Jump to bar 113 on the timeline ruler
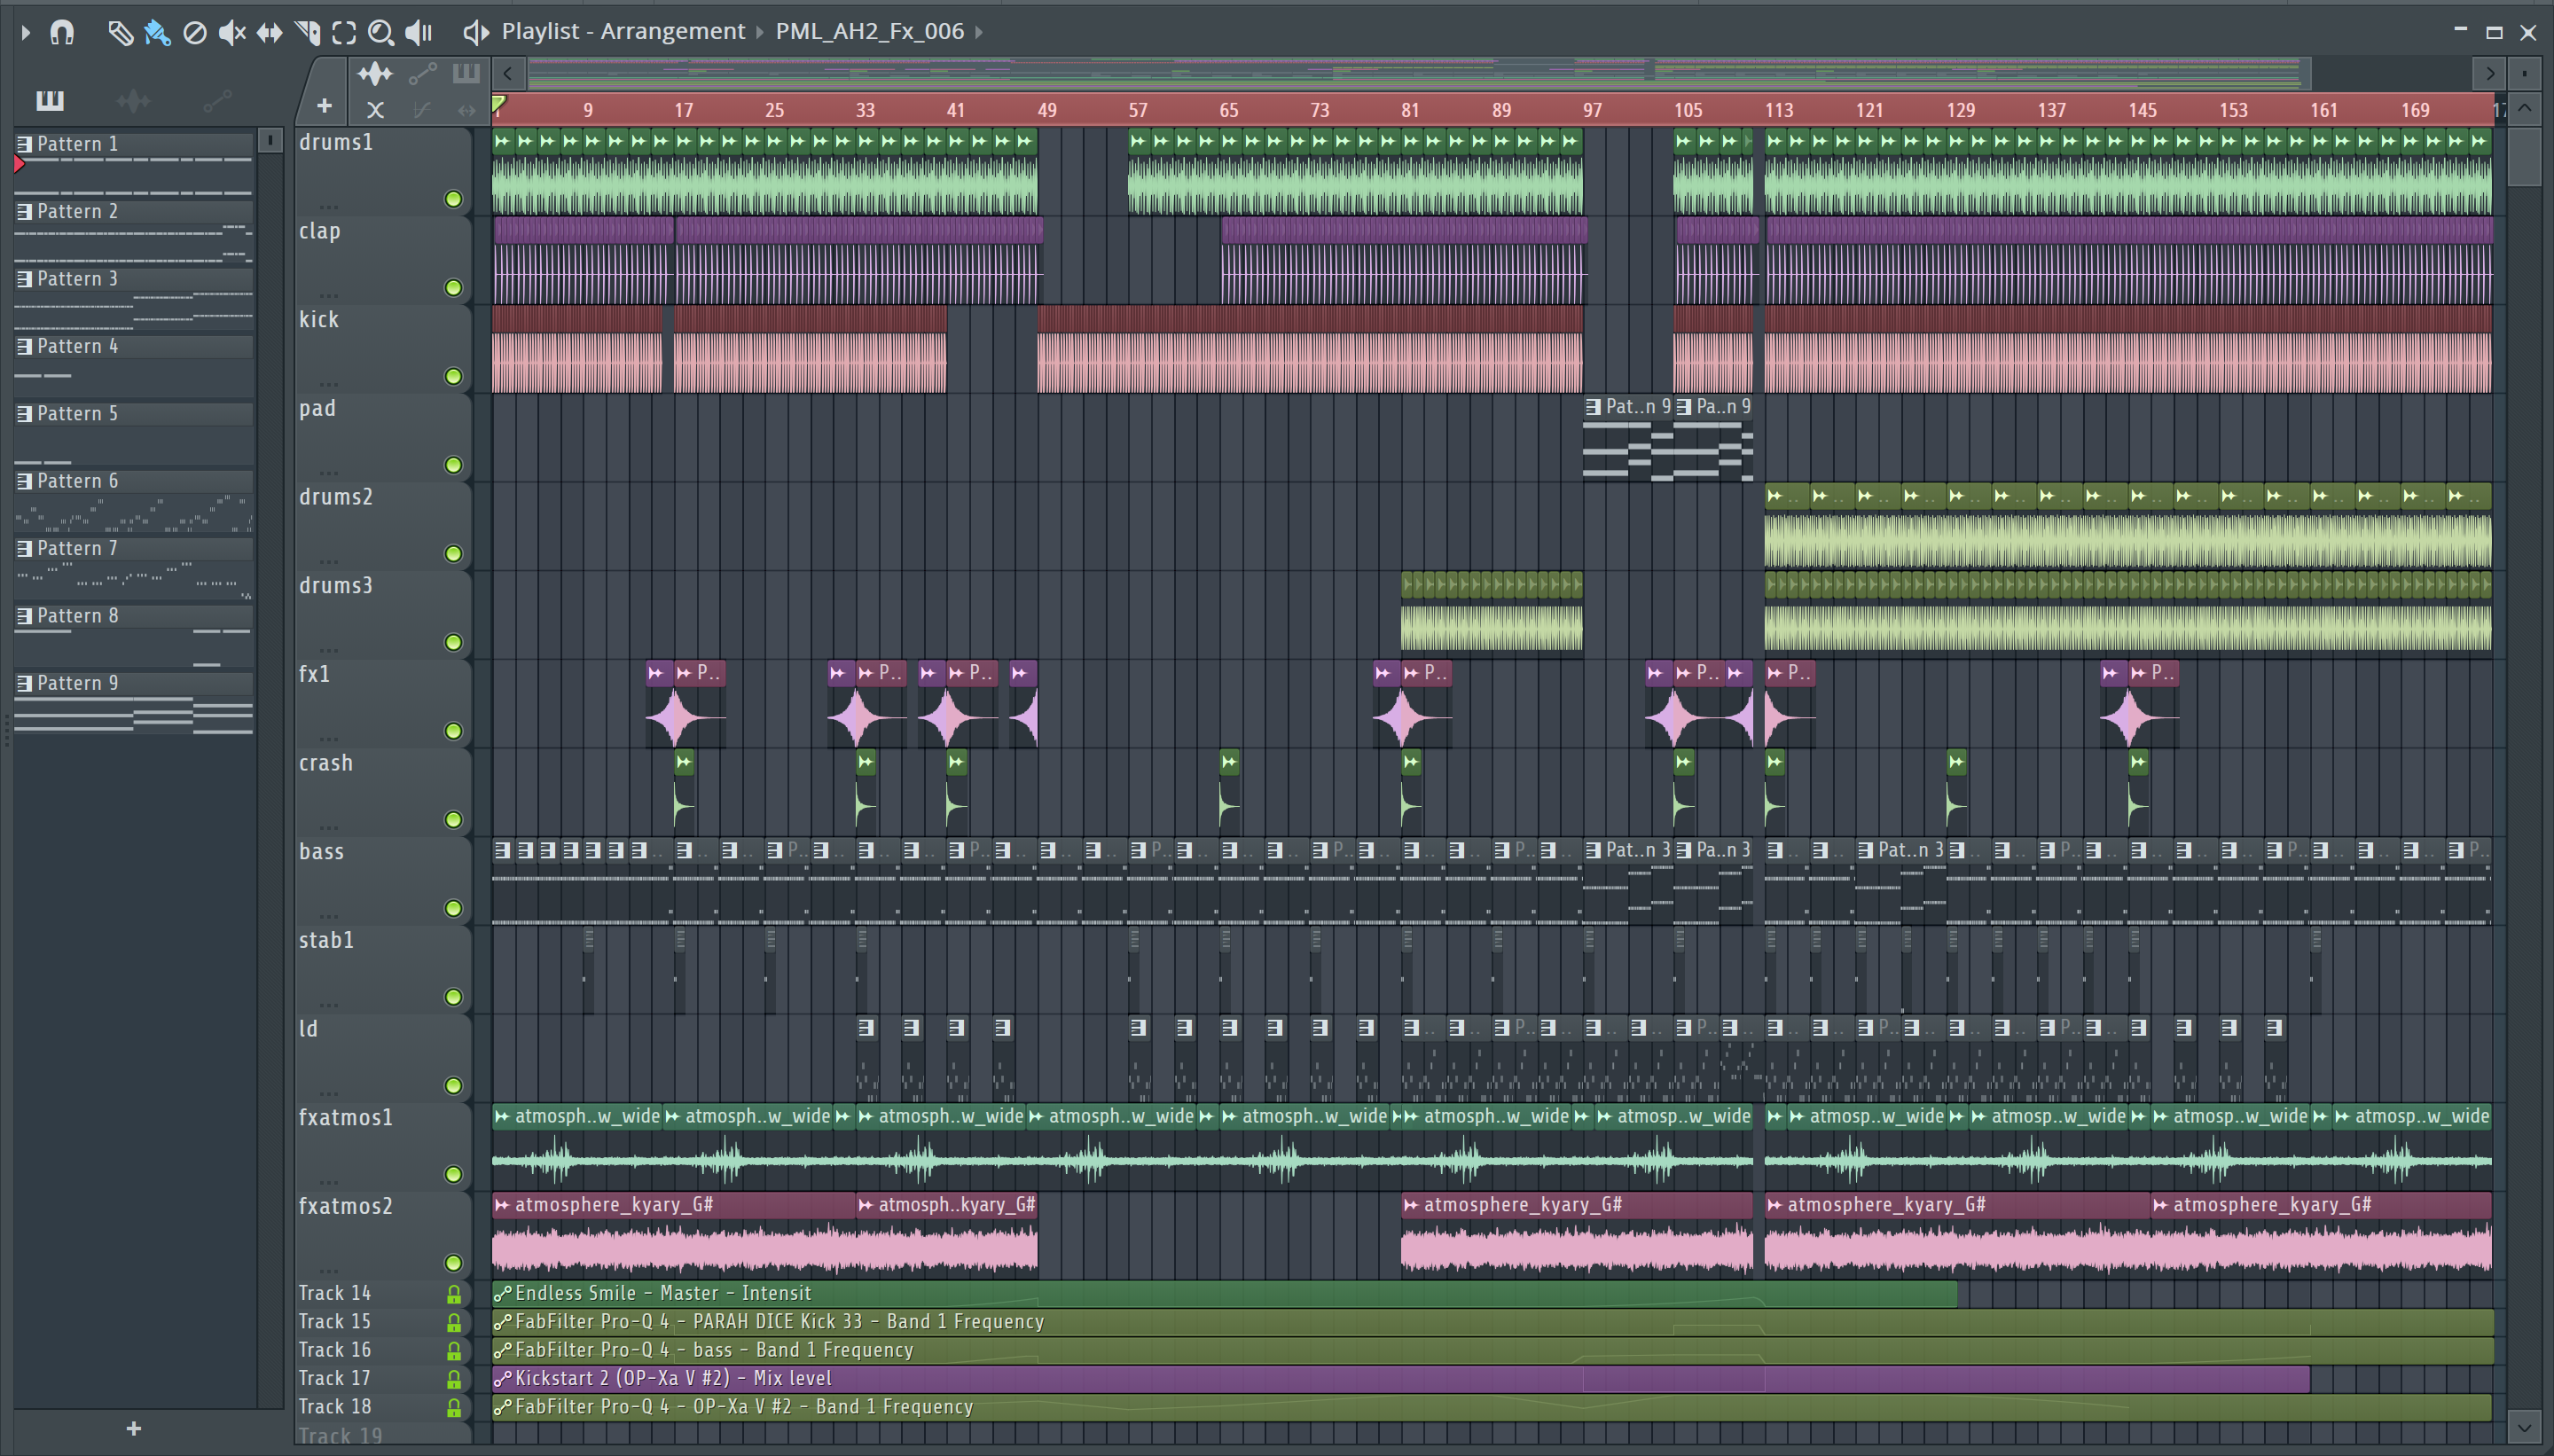This screenshot has height=1456, width=2554. coord(1778,110)
